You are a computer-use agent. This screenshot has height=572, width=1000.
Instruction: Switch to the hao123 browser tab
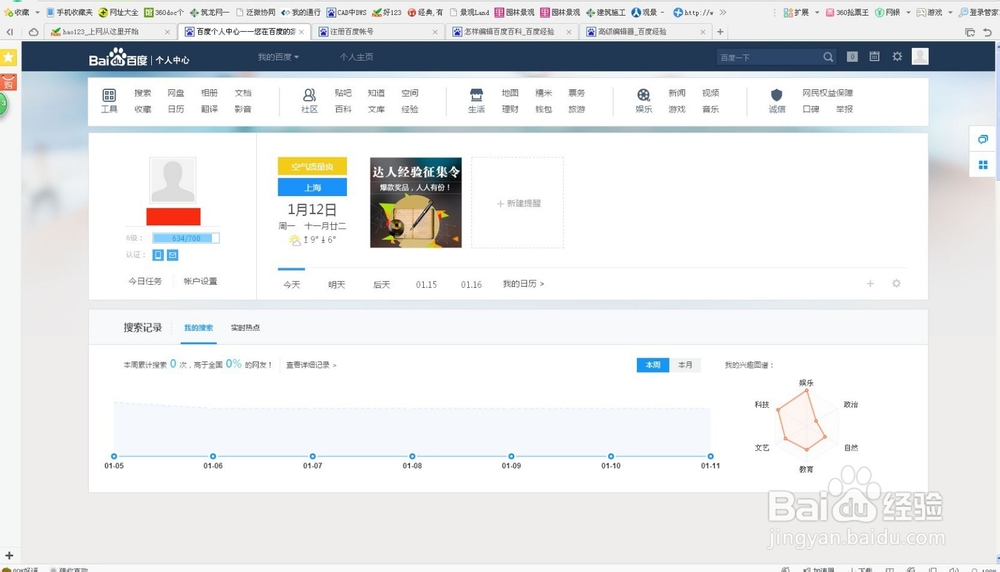pos(110,31)
